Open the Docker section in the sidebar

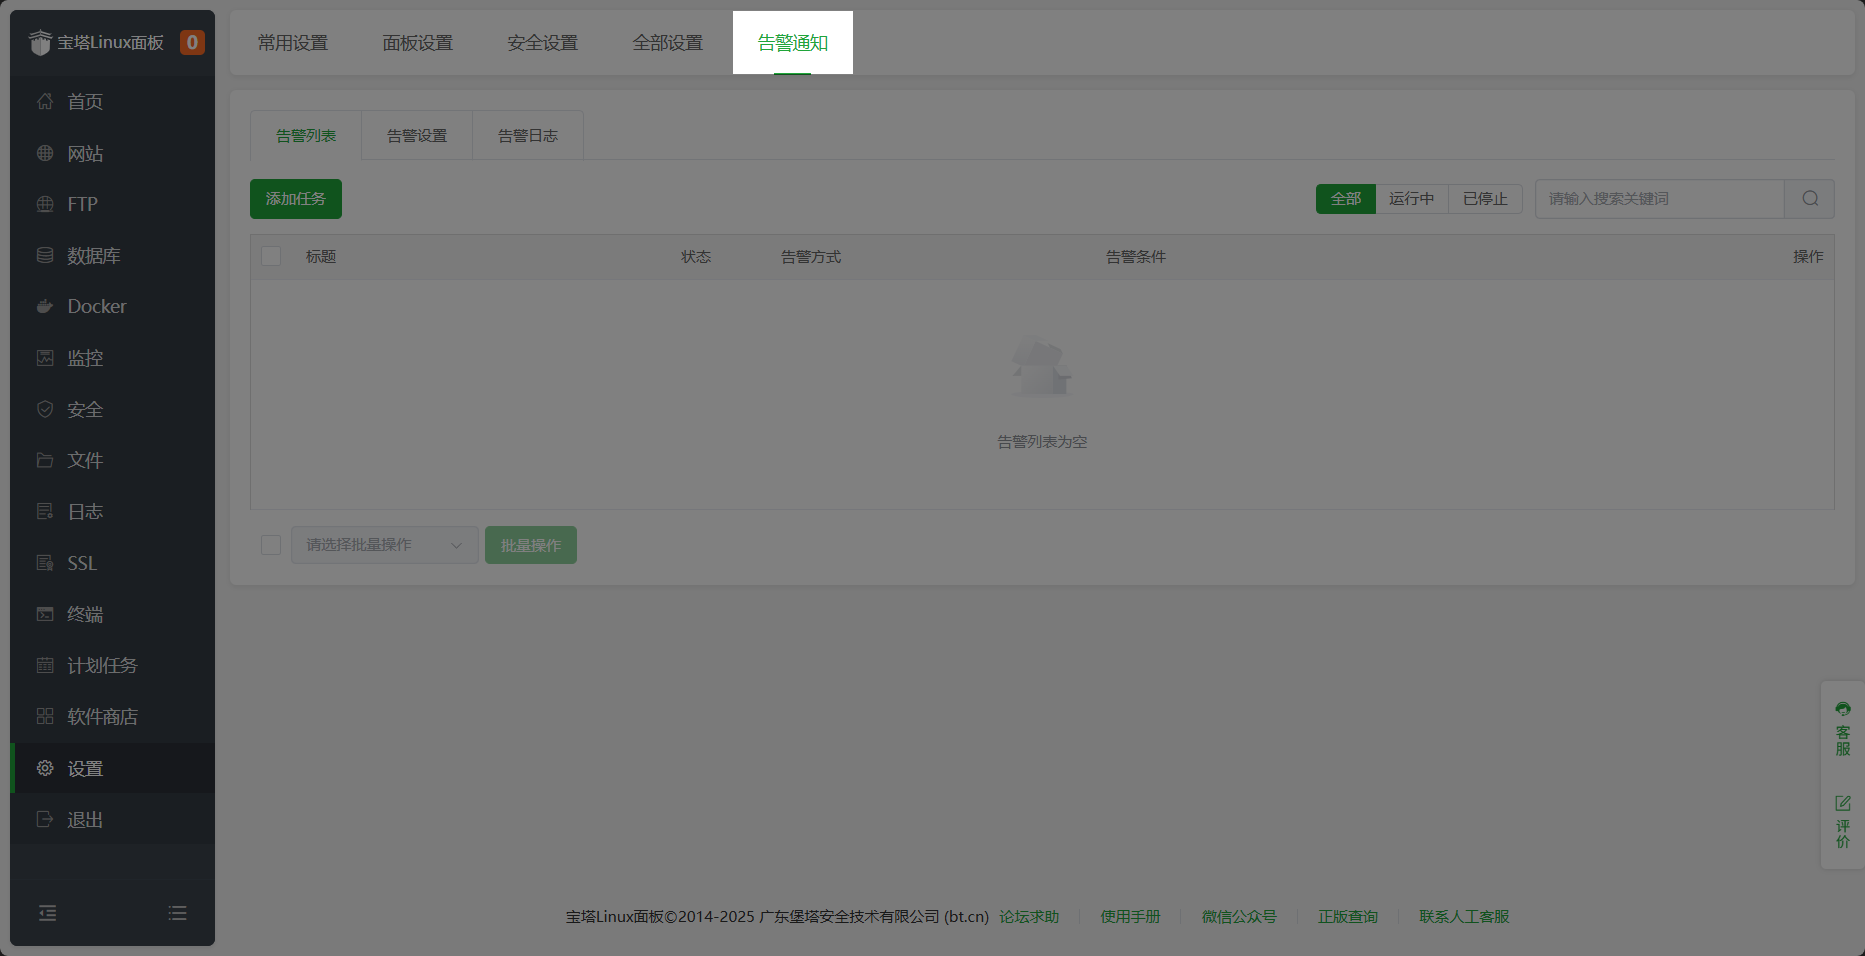click(95, 306)
